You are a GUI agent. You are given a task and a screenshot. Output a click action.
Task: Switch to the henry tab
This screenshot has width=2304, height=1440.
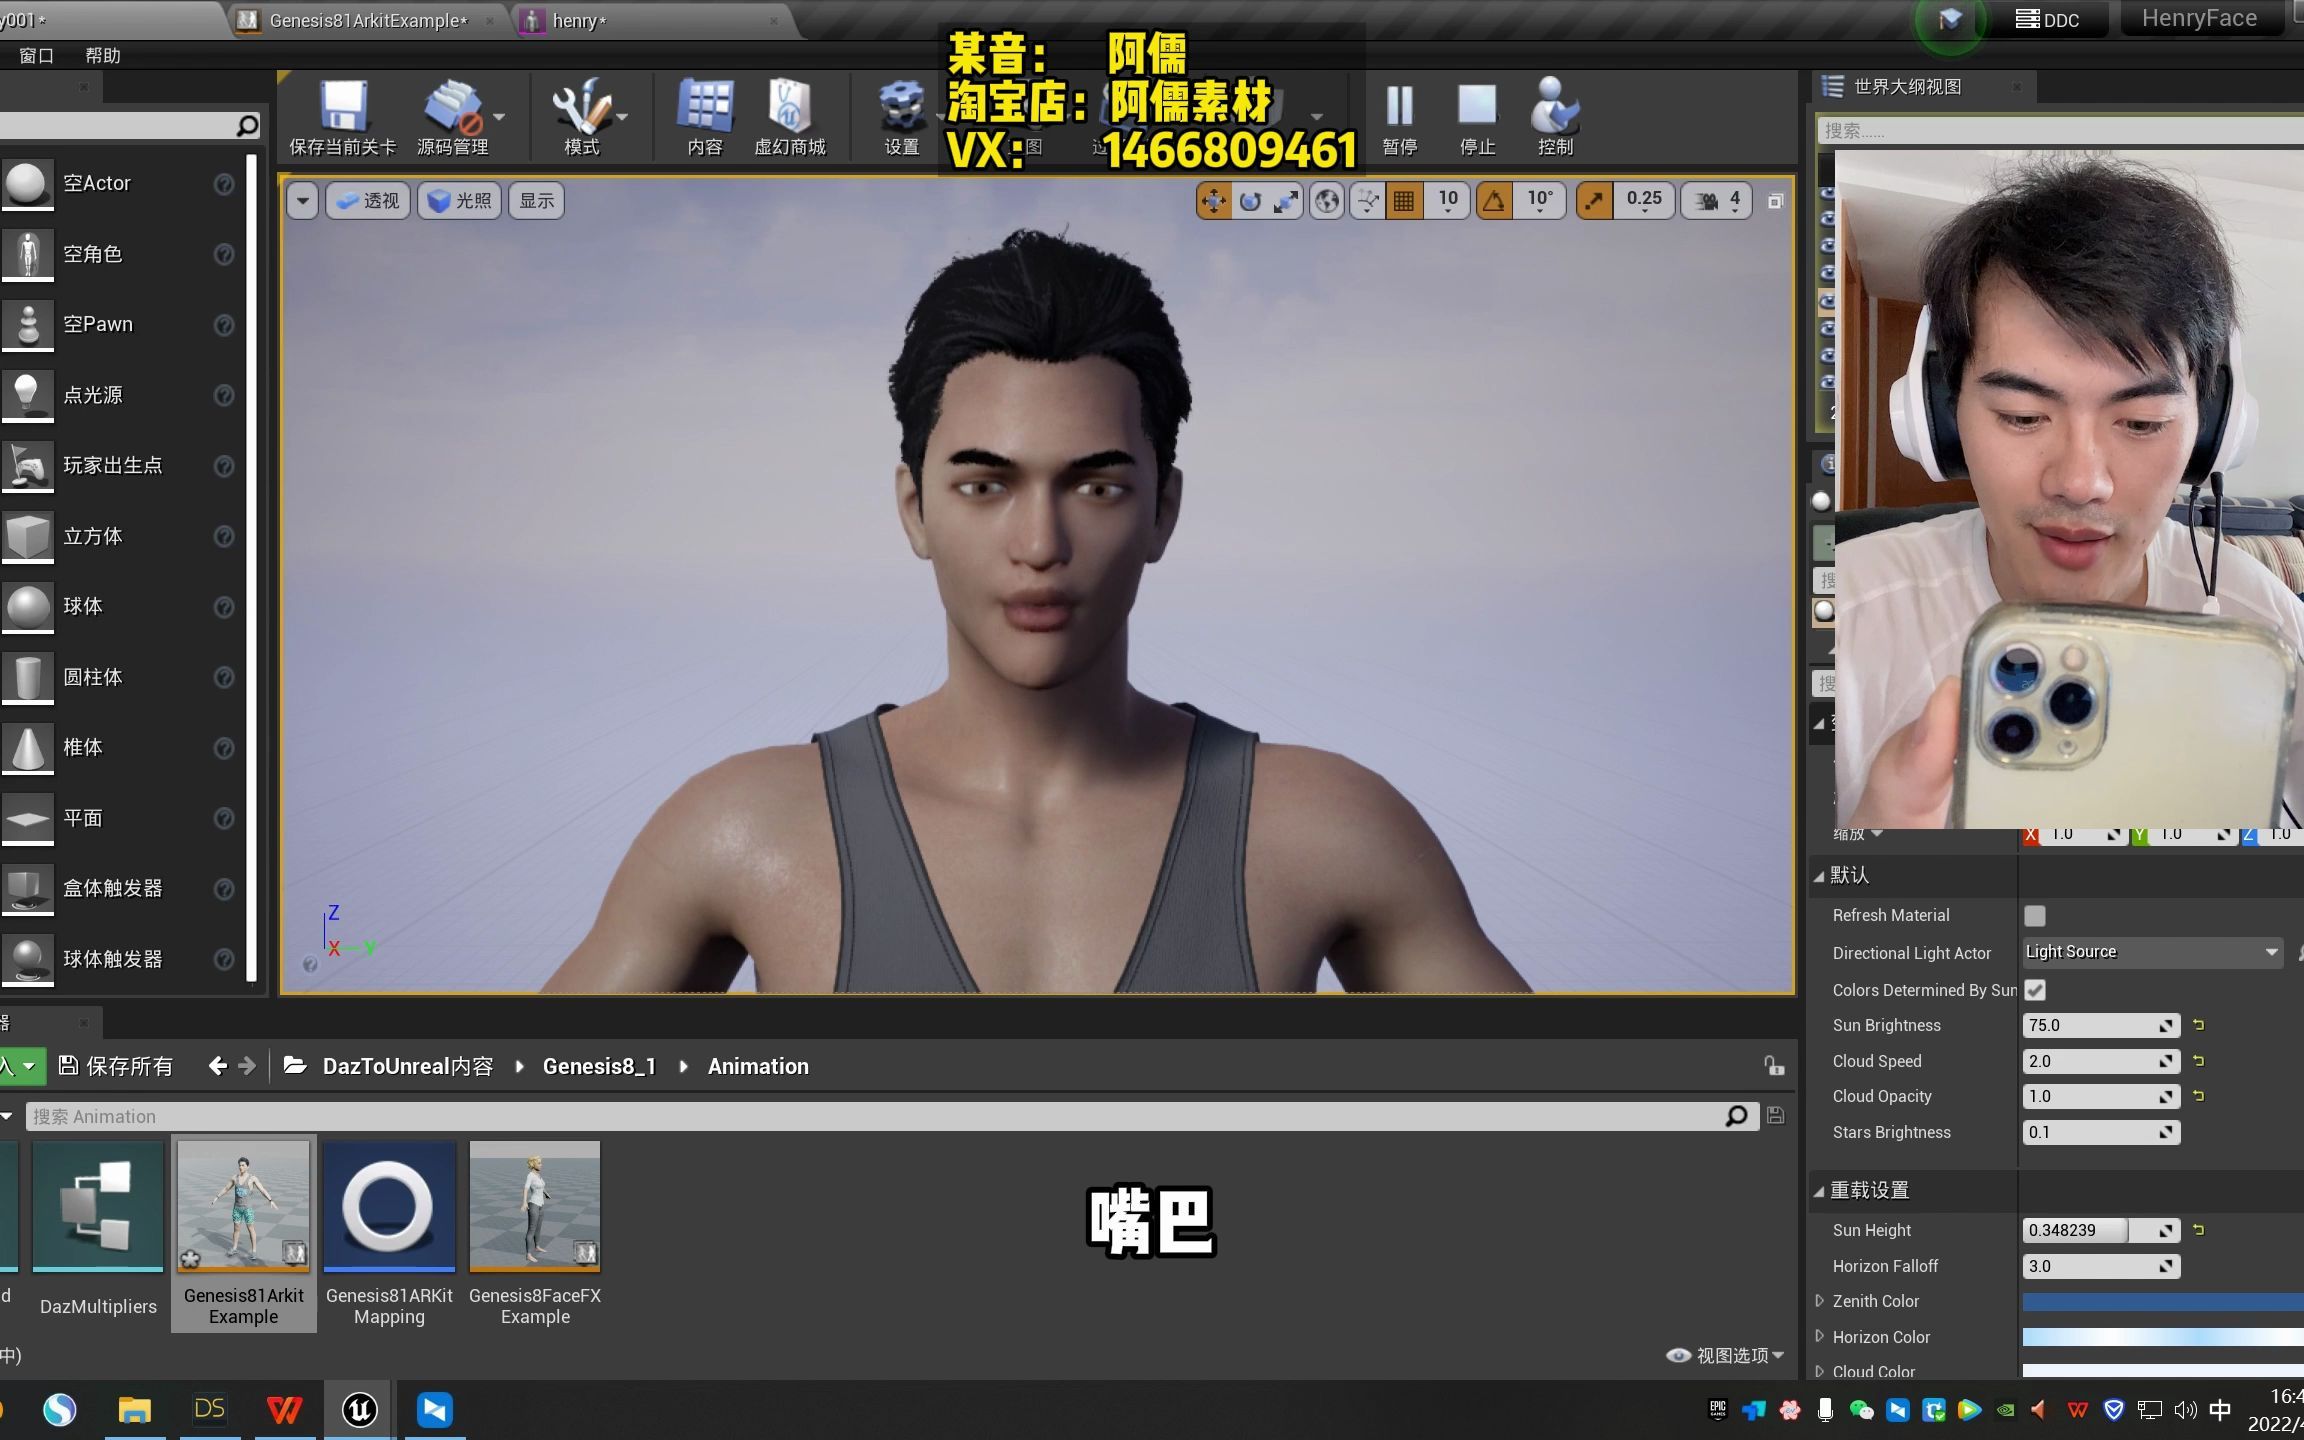[578, 20]
